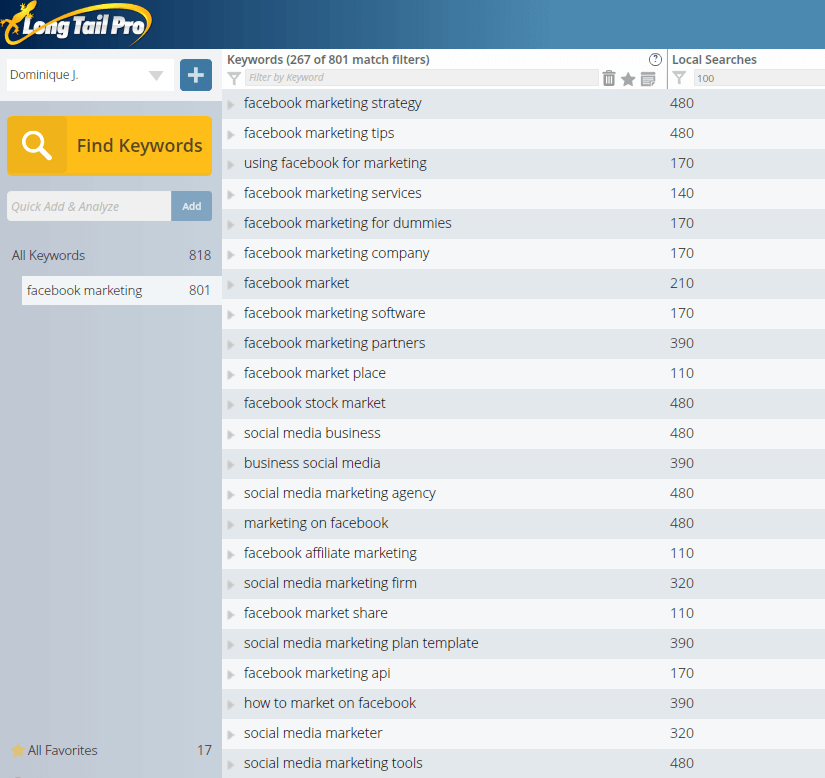Expand the 'social media business' row
Viewport: 825px width, 778px height.
point(230,435)
